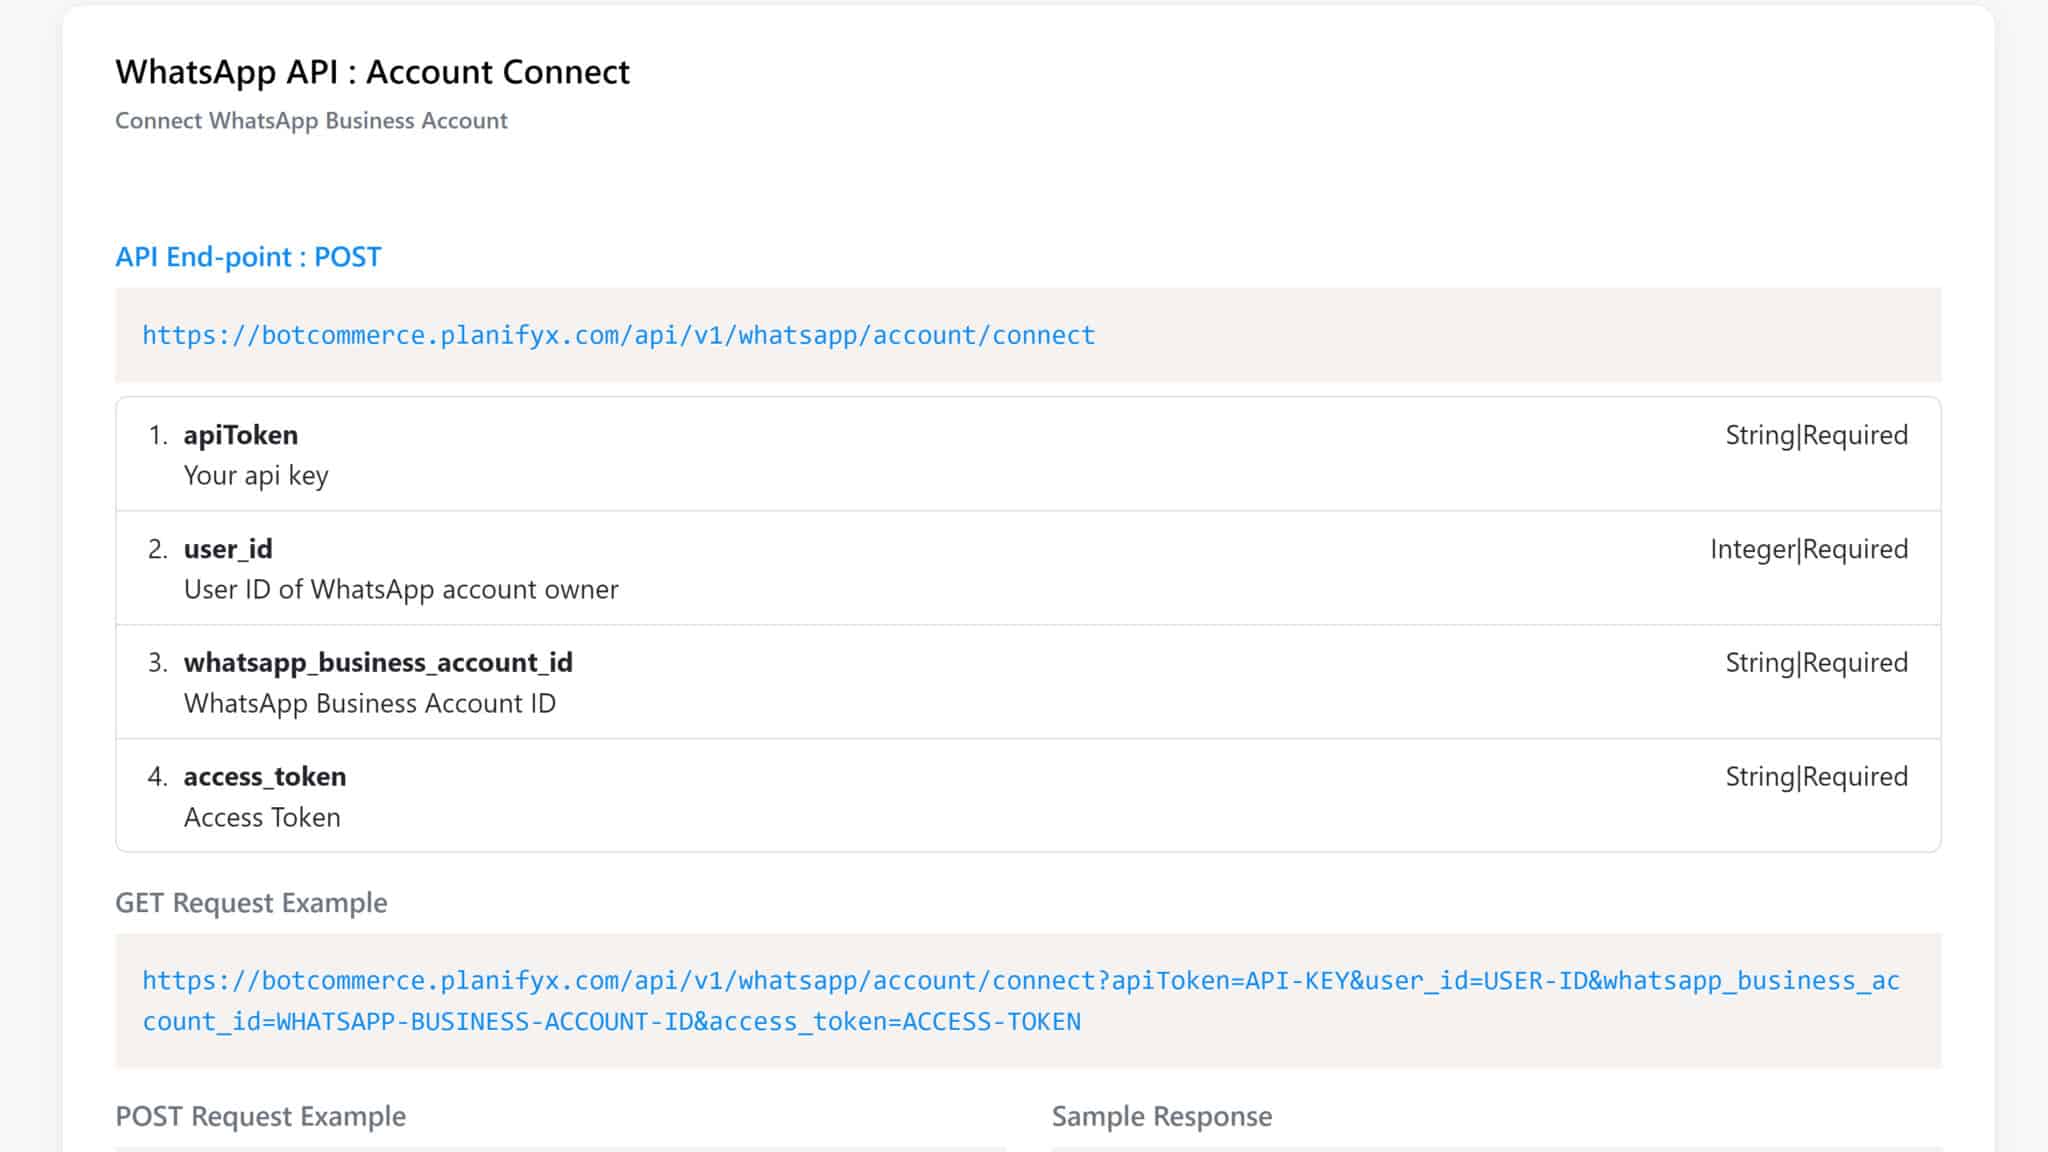Click the "Sample Response" heading
Screen dimensions: 2048x1152
tap(1161, 1116)
